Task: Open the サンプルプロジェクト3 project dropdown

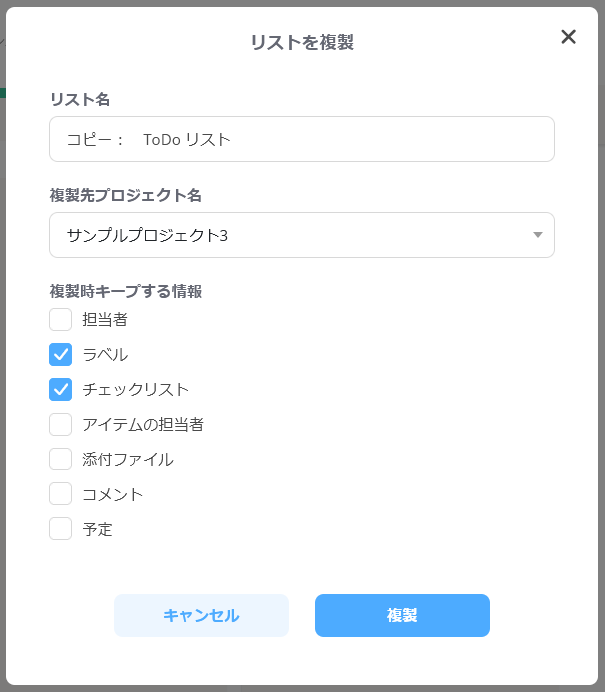Action: (302, 235)
